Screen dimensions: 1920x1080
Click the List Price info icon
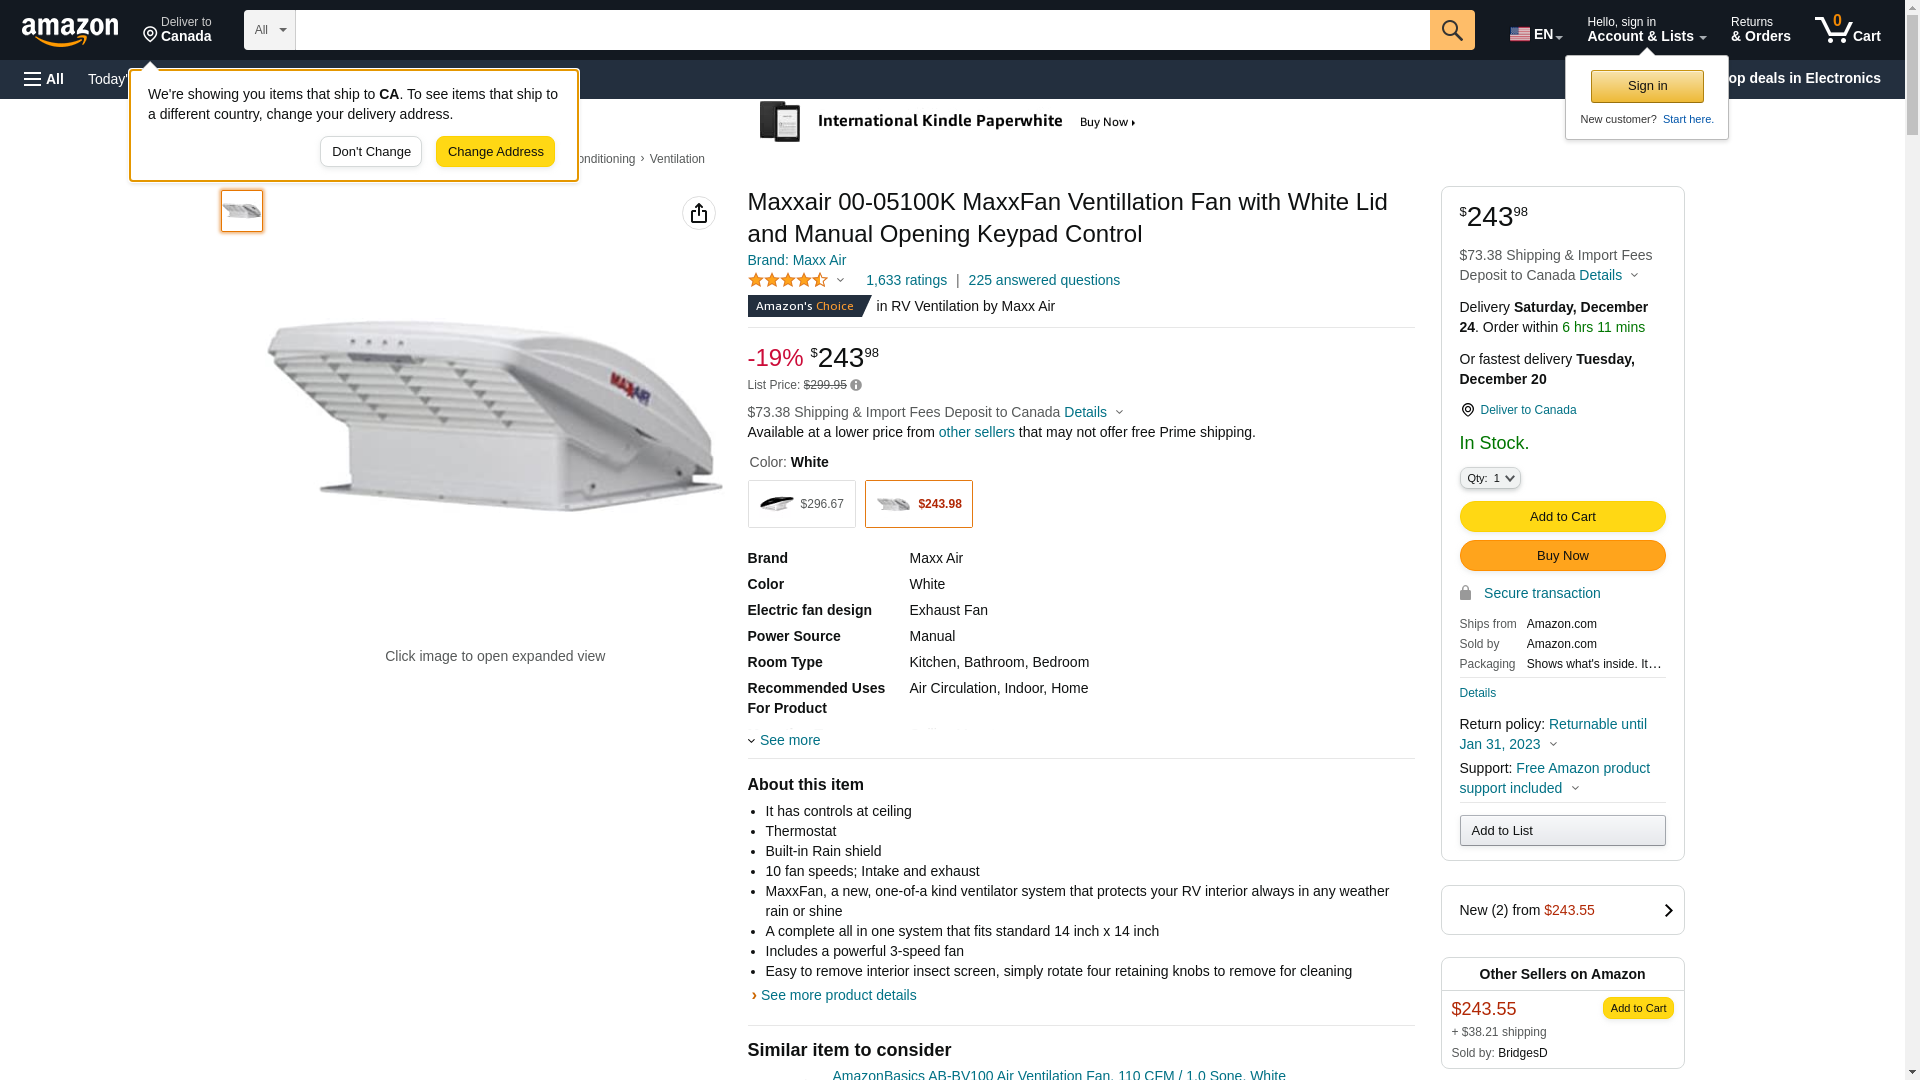tap(856, 385)
